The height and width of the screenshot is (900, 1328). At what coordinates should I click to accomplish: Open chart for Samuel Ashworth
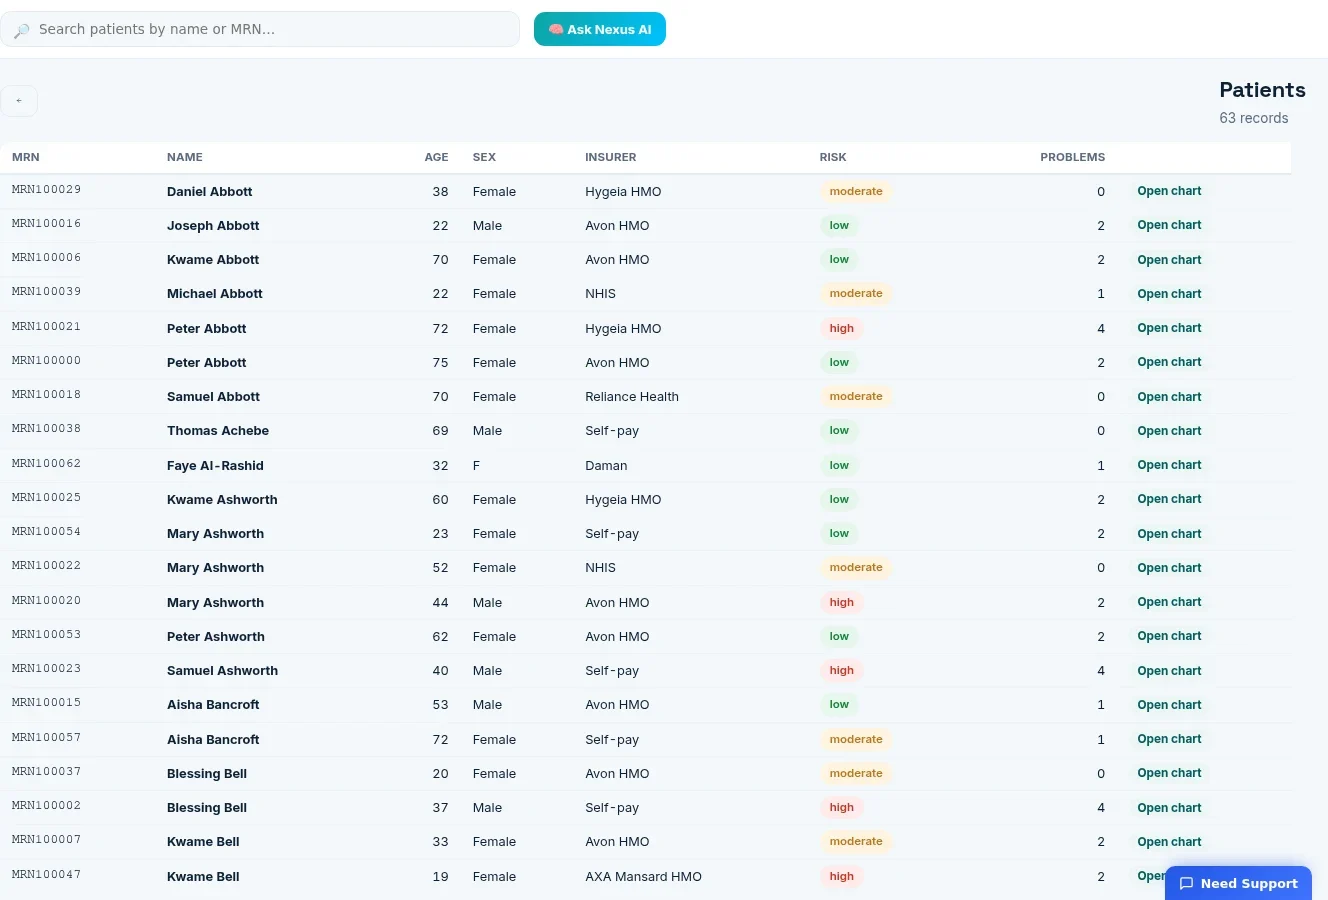click(1169, 671)
